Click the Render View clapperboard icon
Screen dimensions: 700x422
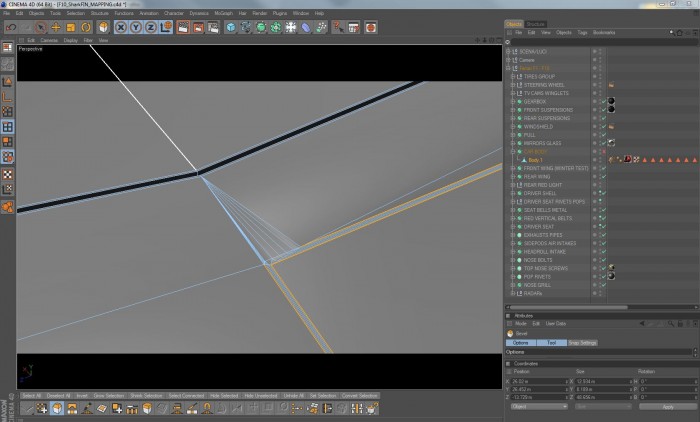pos(183,28)
